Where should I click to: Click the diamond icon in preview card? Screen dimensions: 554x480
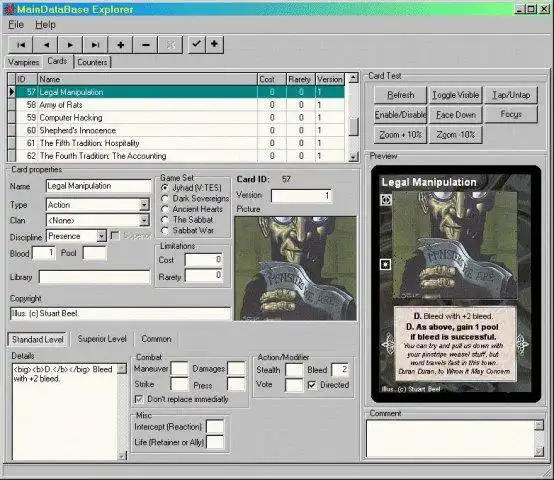point(385,200)
